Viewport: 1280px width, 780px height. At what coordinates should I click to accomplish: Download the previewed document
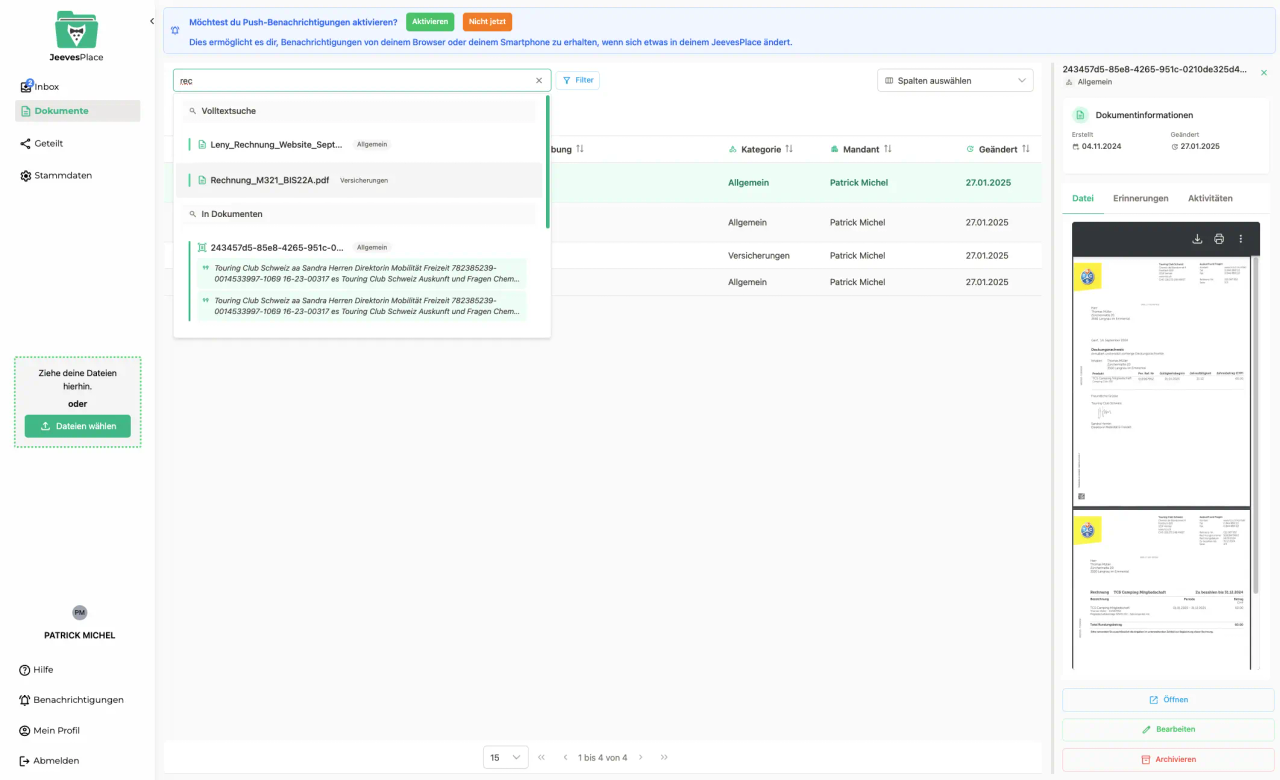[1197, 240]
